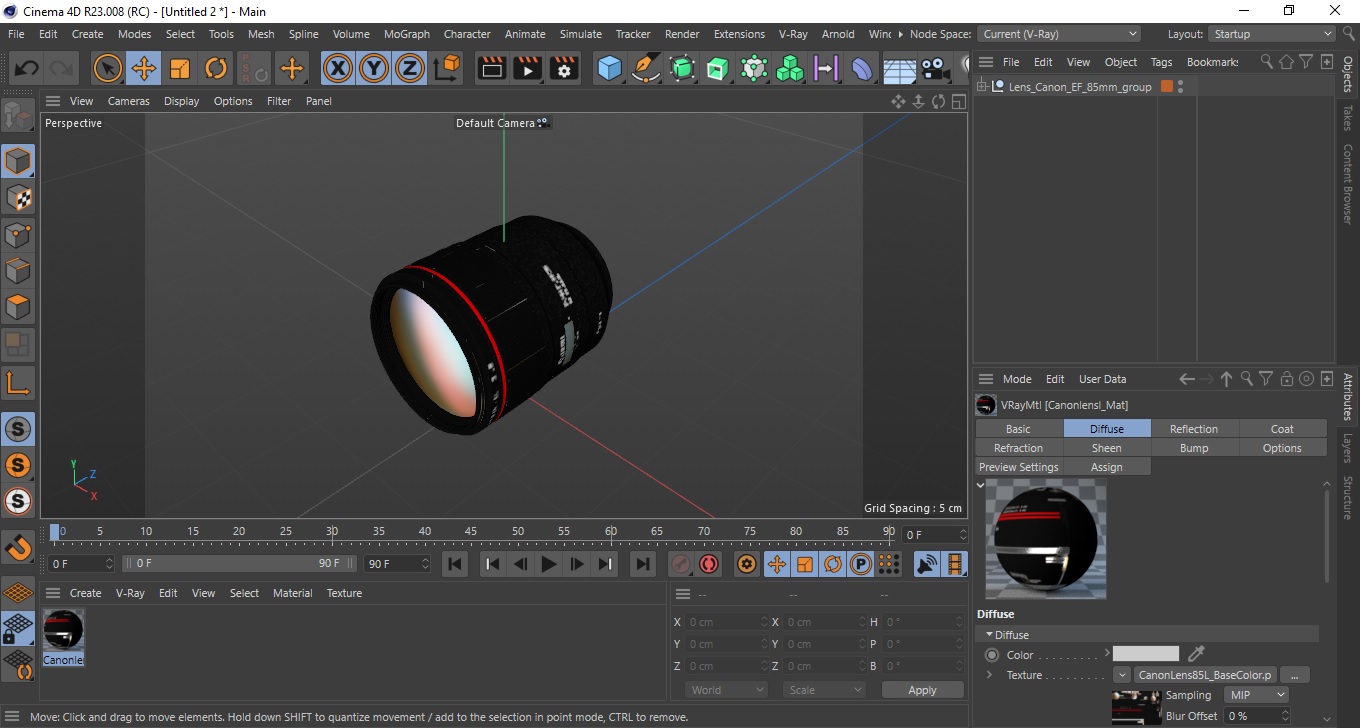Screen dimensions: 1360x728
Task: Open the Layout Startup dropdown
Action: [1271, 34]
